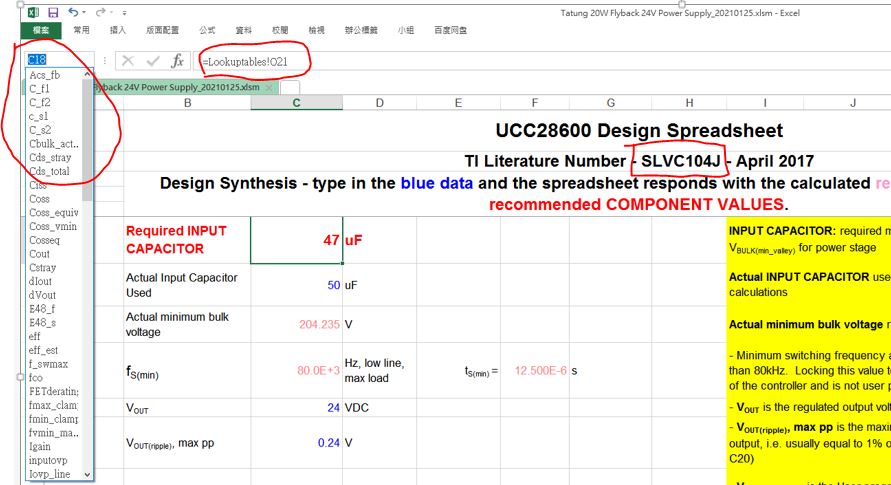
Task: Click the formula bar with =Lookuptables!O21
Action: click(x=540, y=61)
